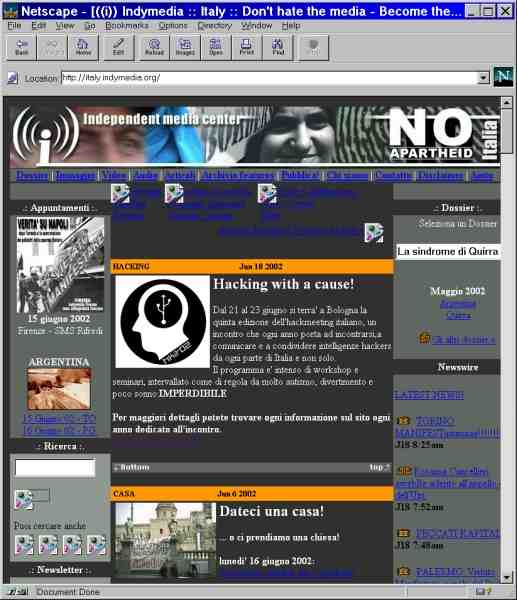Image resolution: width=517 pixels, height=600 pixels.
Task: Click the newswire icon beside the PALERMO headline
Action: (x=403, y=571)
